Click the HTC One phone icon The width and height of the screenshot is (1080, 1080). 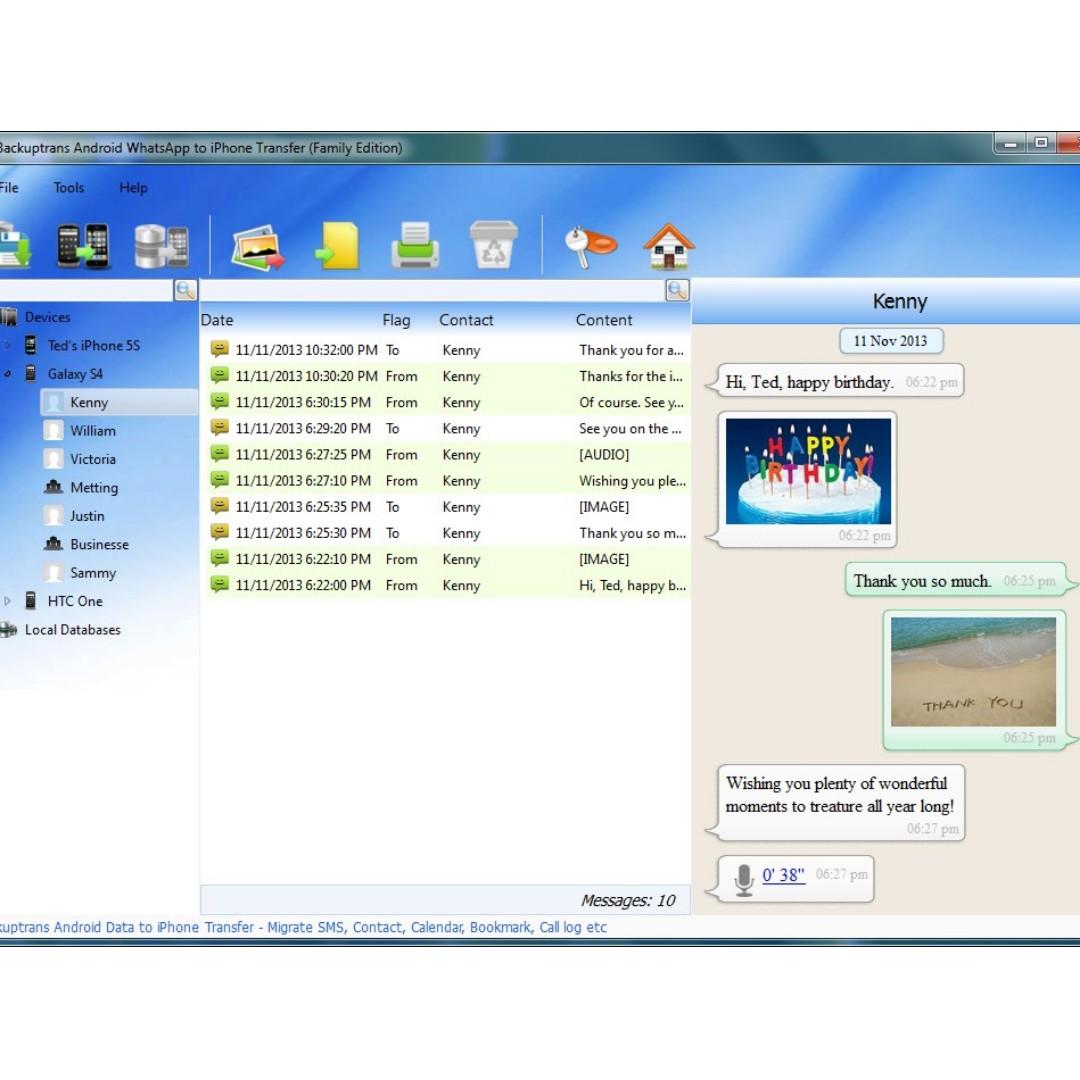[x=30, y=601]
